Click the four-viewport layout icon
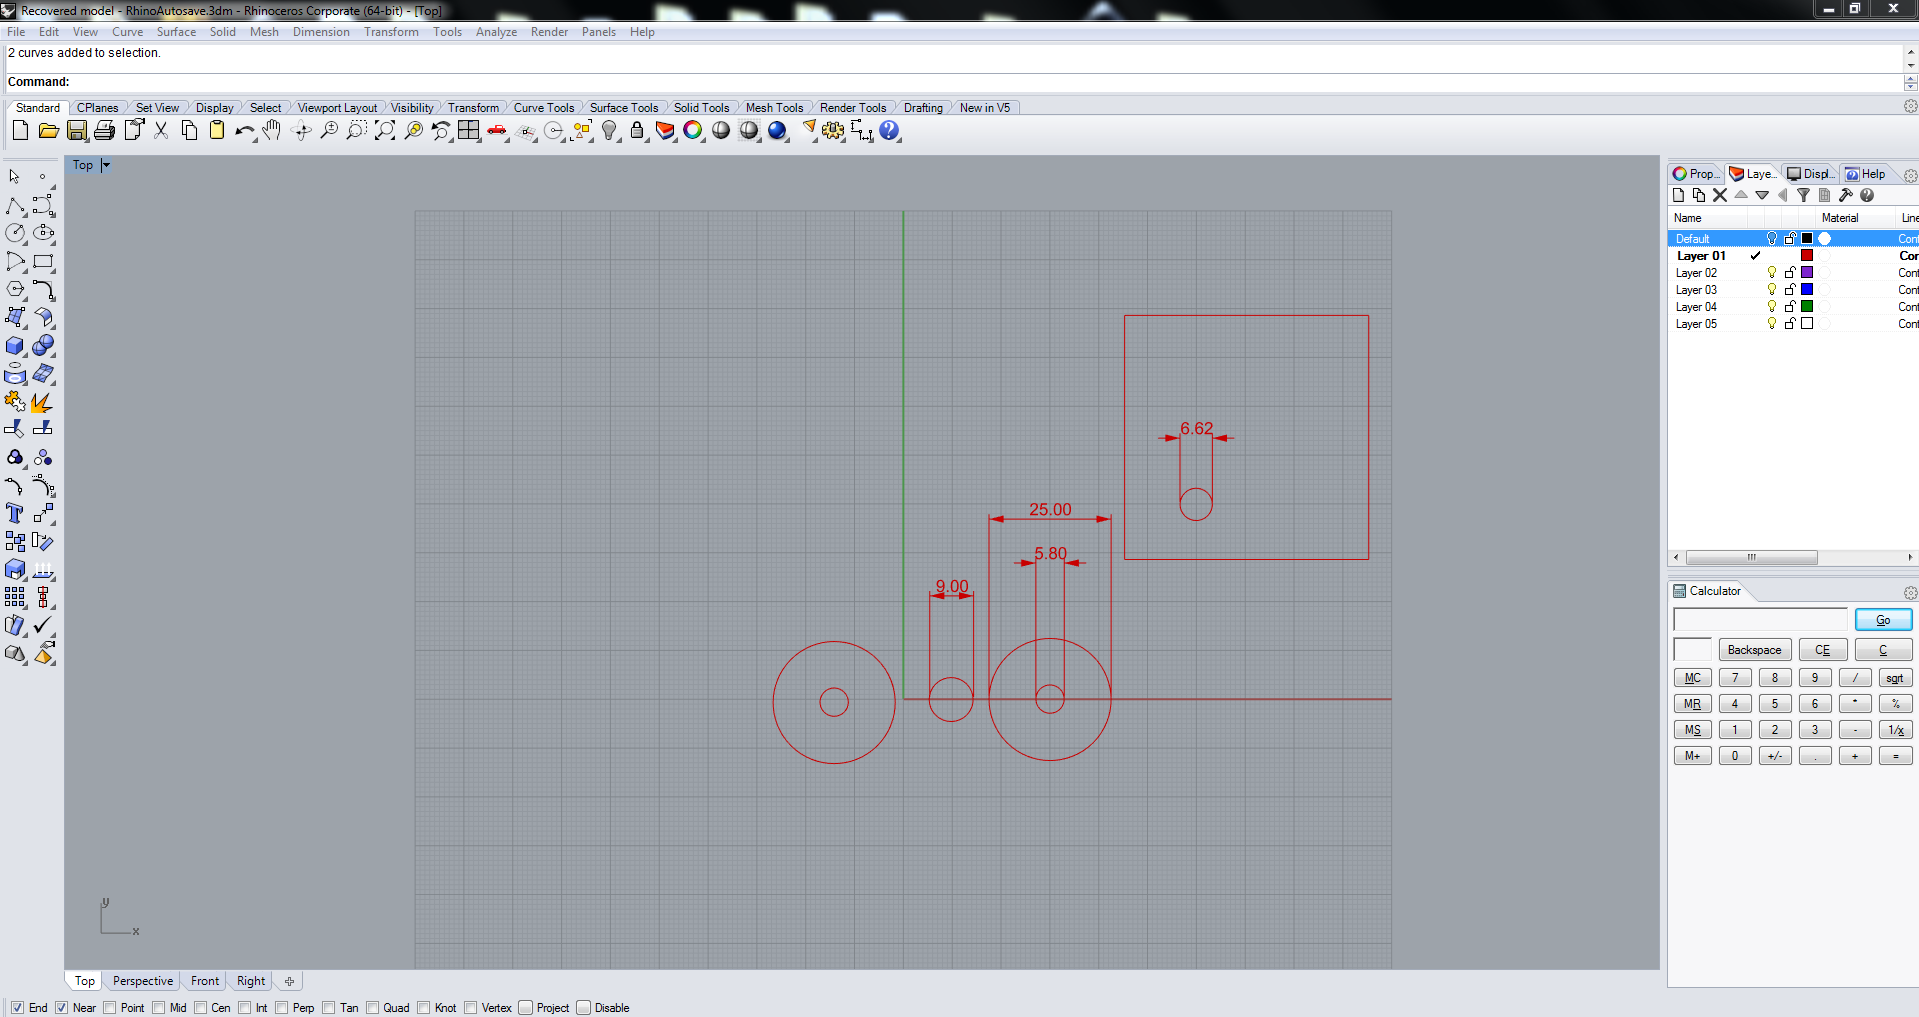 coord(468,130)
